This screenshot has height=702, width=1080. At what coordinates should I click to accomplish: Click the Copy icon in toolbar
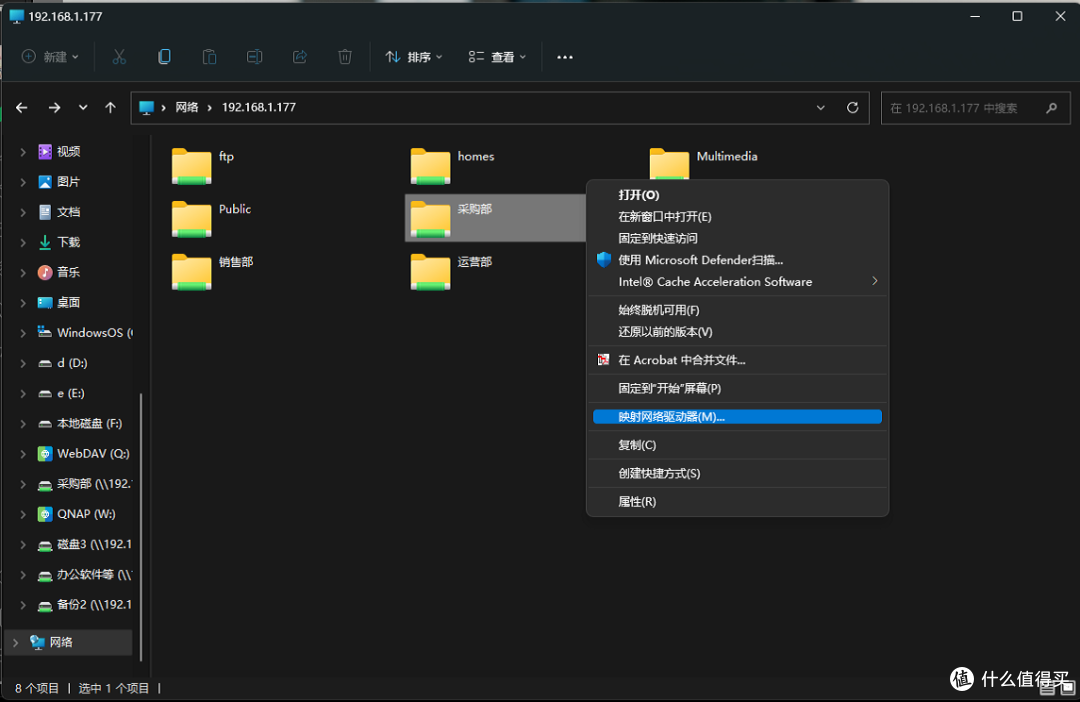coord(164,57)
